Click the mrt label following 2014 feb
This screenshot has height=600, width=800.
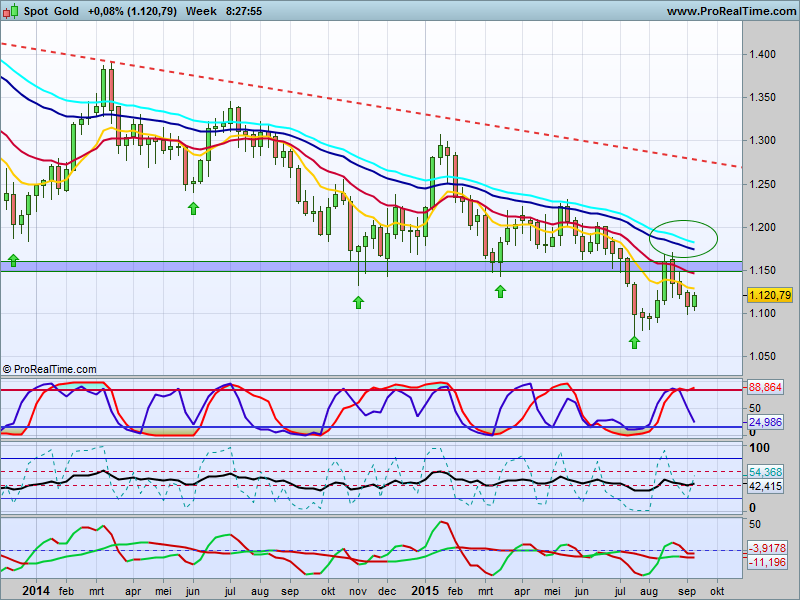[x=96, y=591]
